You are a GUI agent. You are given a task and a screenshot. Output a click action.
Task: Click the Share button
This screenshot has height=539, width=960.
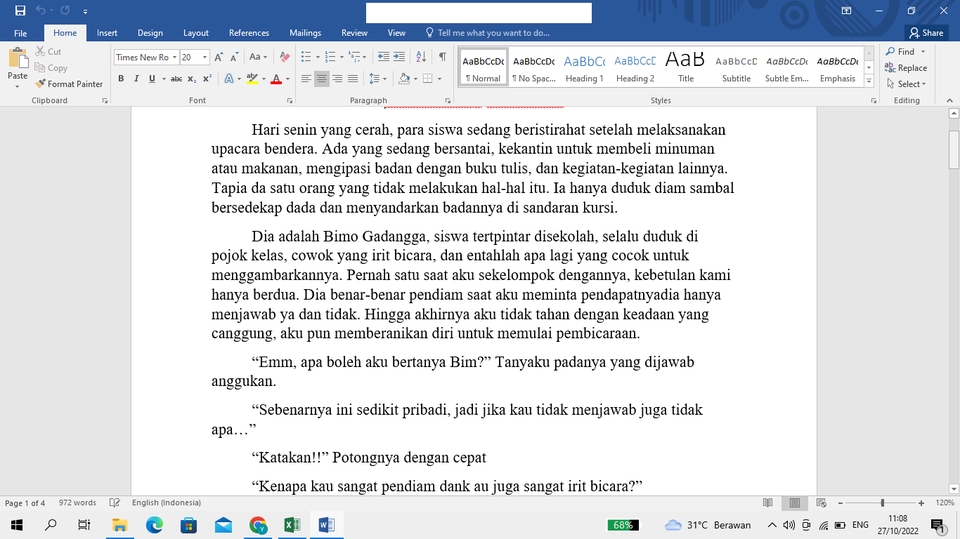coord(926,33)
